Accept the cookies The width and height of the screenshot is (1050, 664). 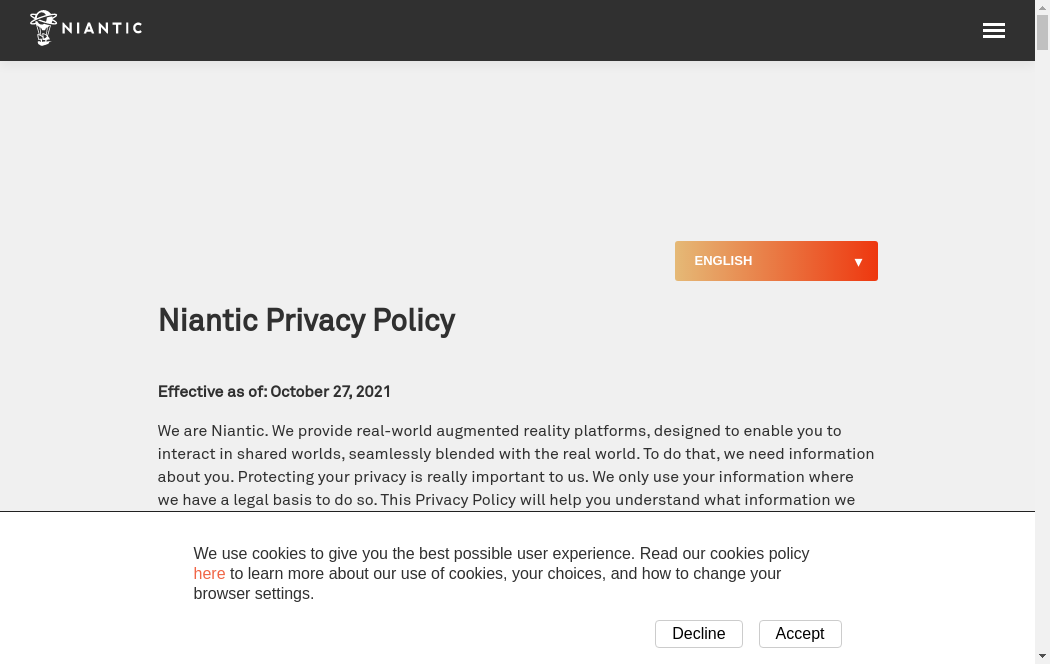pos(800,634)
